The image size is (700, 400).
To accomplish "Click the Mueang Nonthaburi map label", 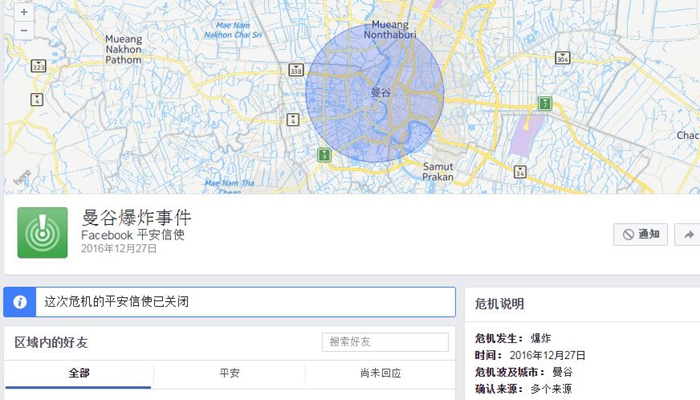I will pos(390,29).
